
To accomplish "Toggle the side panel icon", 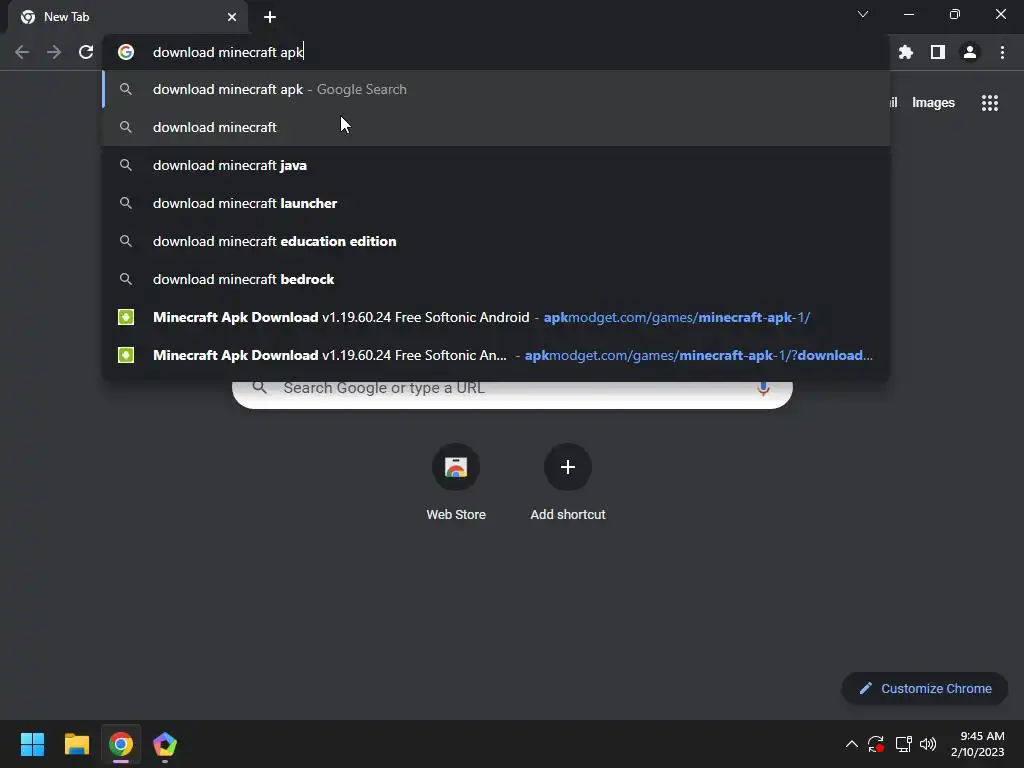I will (x=938, y=52).
